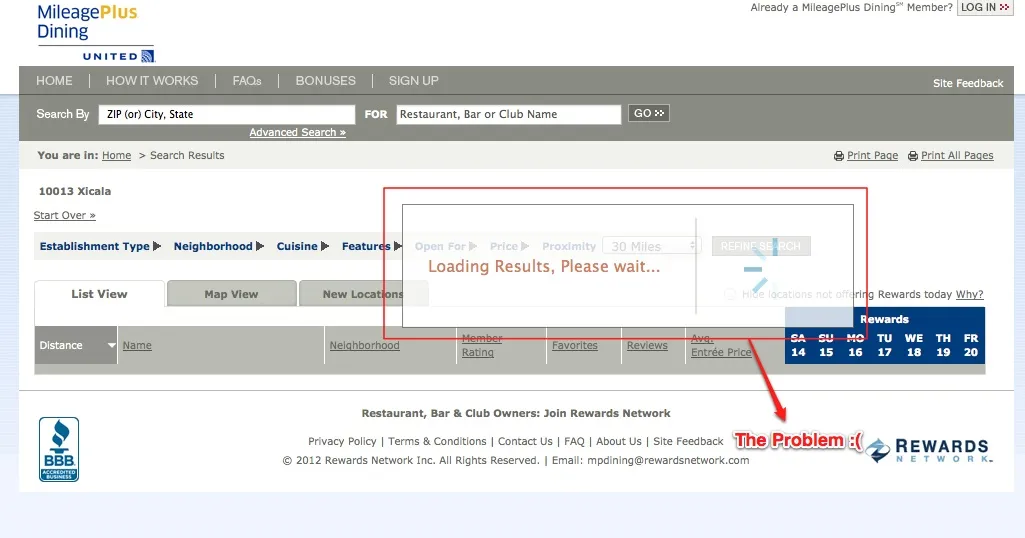Open the About Us footer link
This screenshot has height=538, width=1025.
pyautogui.click(x=618, y=441)
